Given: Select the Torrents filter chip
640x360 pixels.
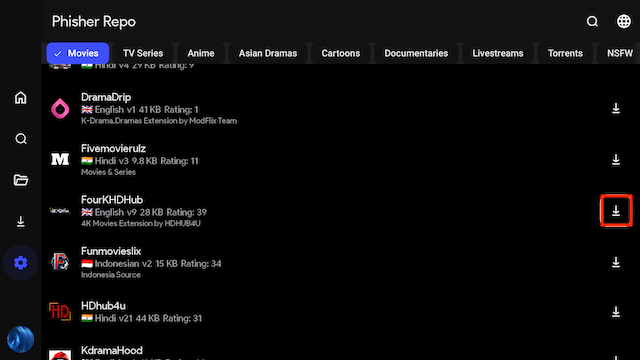Looking at the screenshot, I should [565, 53].
